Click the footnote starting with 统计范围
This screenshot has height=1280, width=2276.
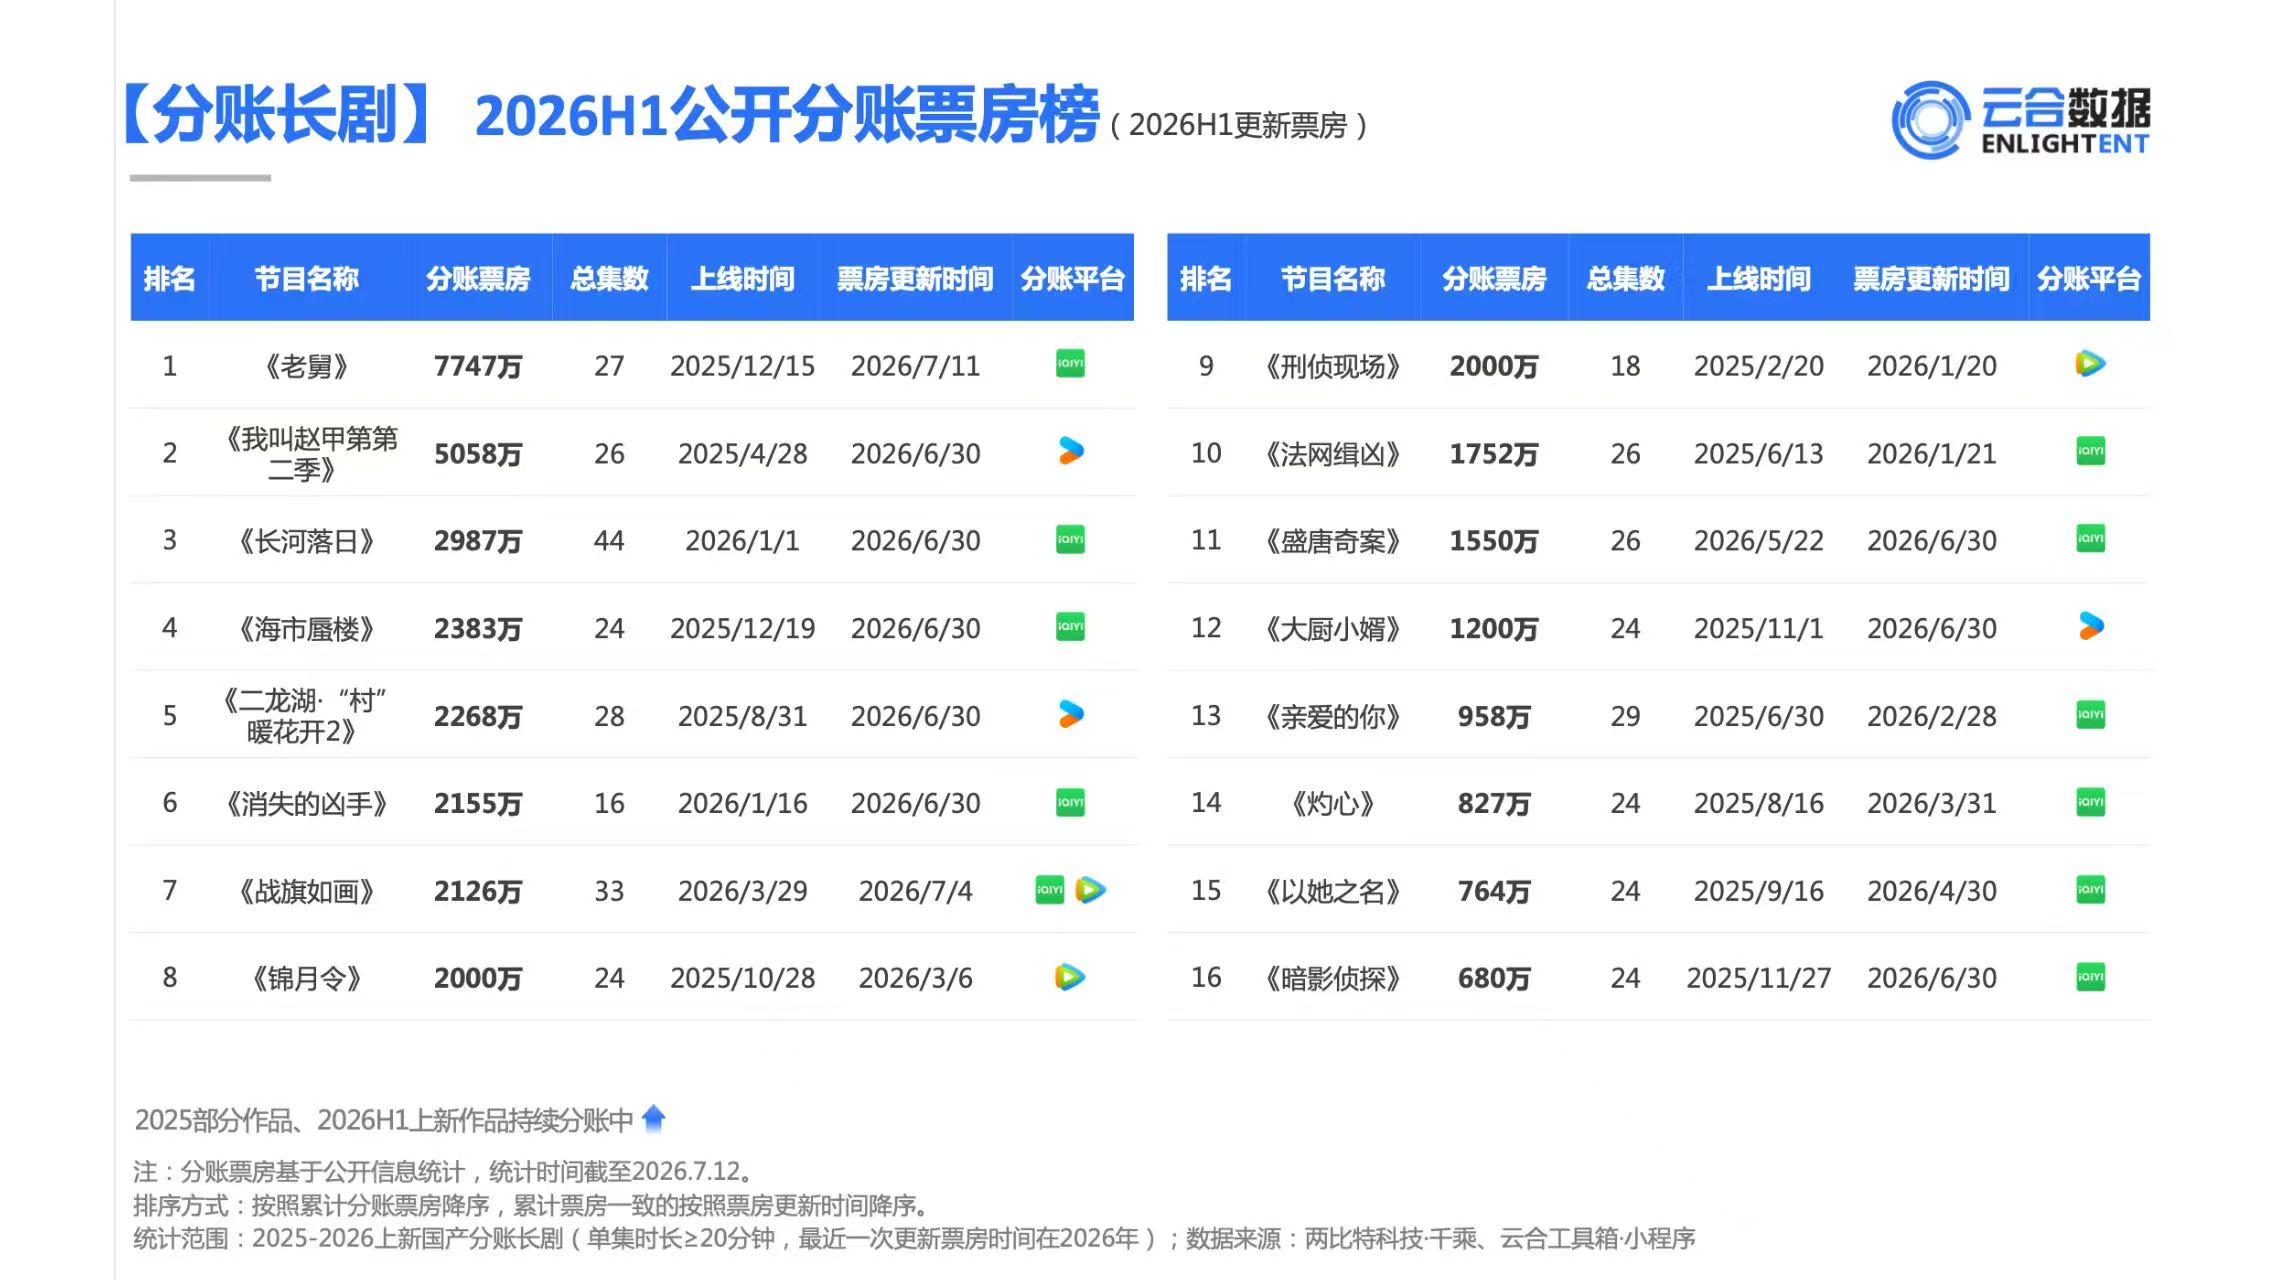tap(915, 1239)
